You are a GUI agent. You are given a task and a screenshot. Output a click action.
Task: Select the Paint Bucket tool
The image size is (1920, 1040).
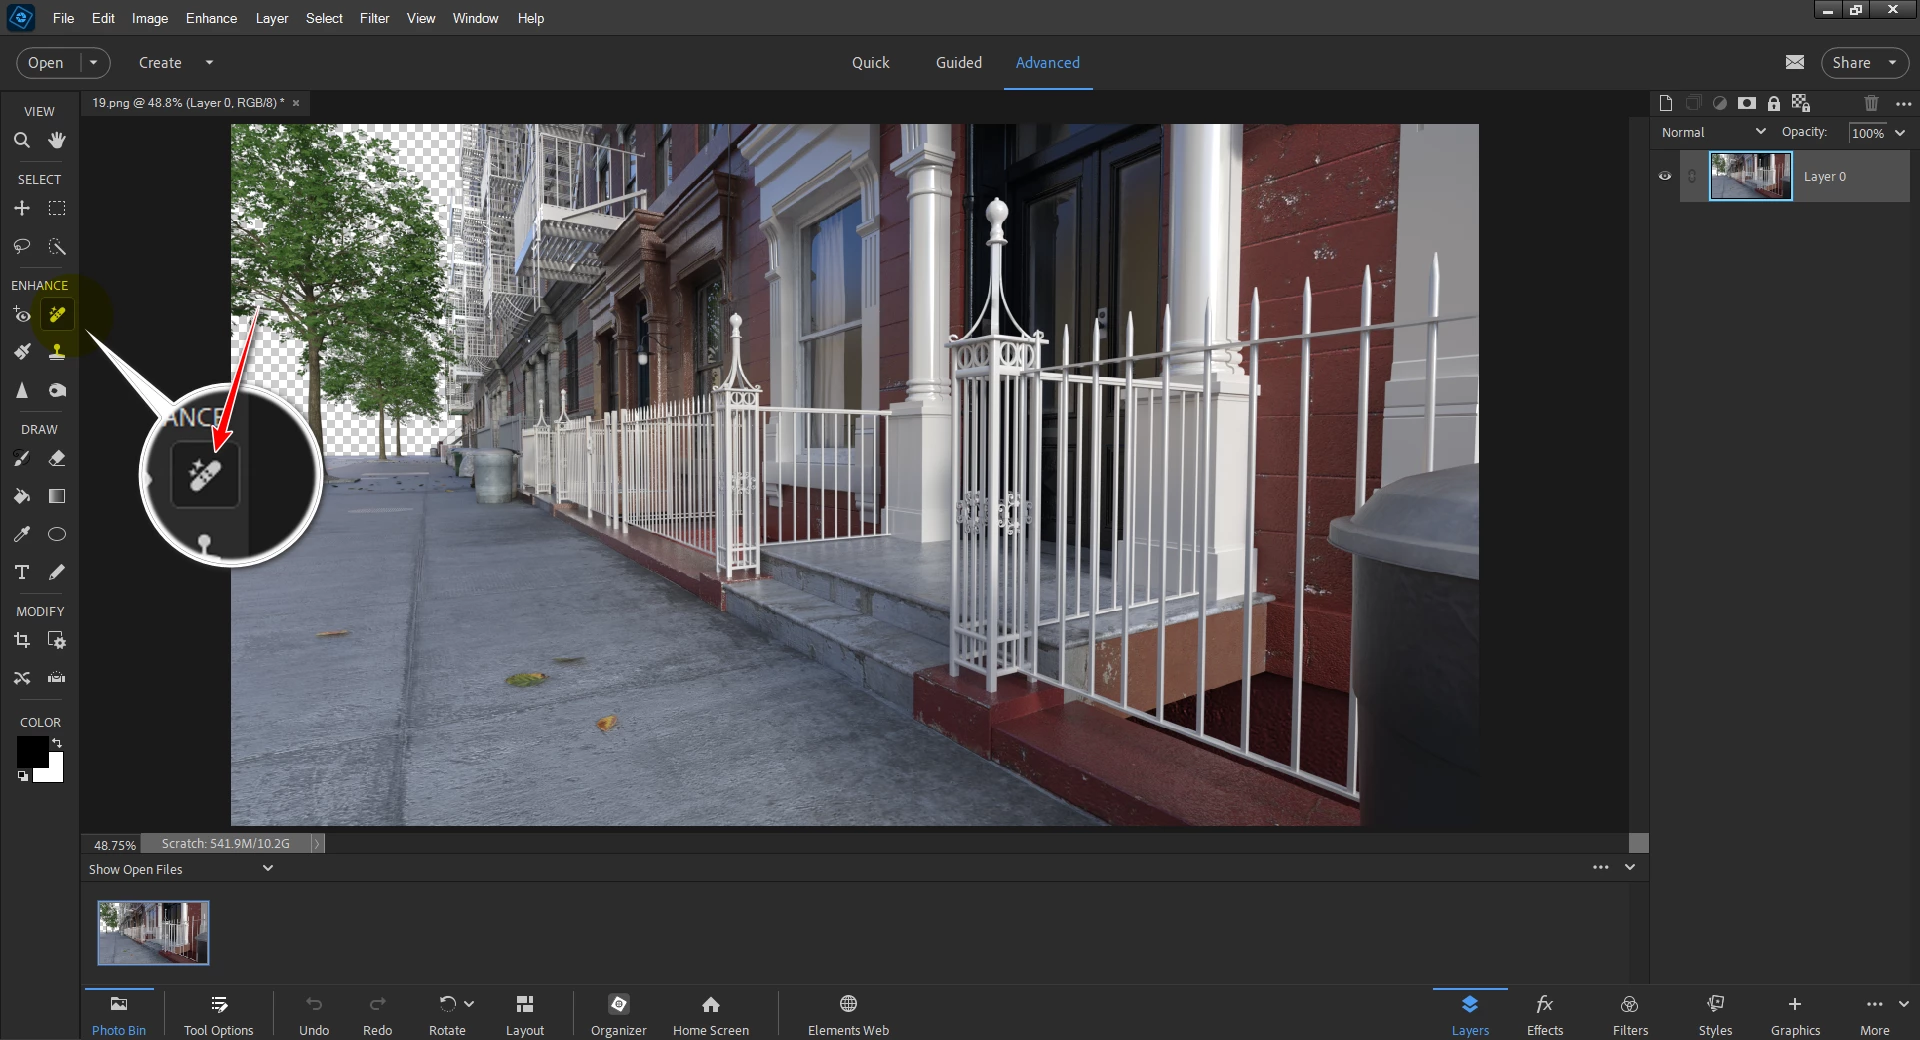pyautogui.click(x=21, y=496)
